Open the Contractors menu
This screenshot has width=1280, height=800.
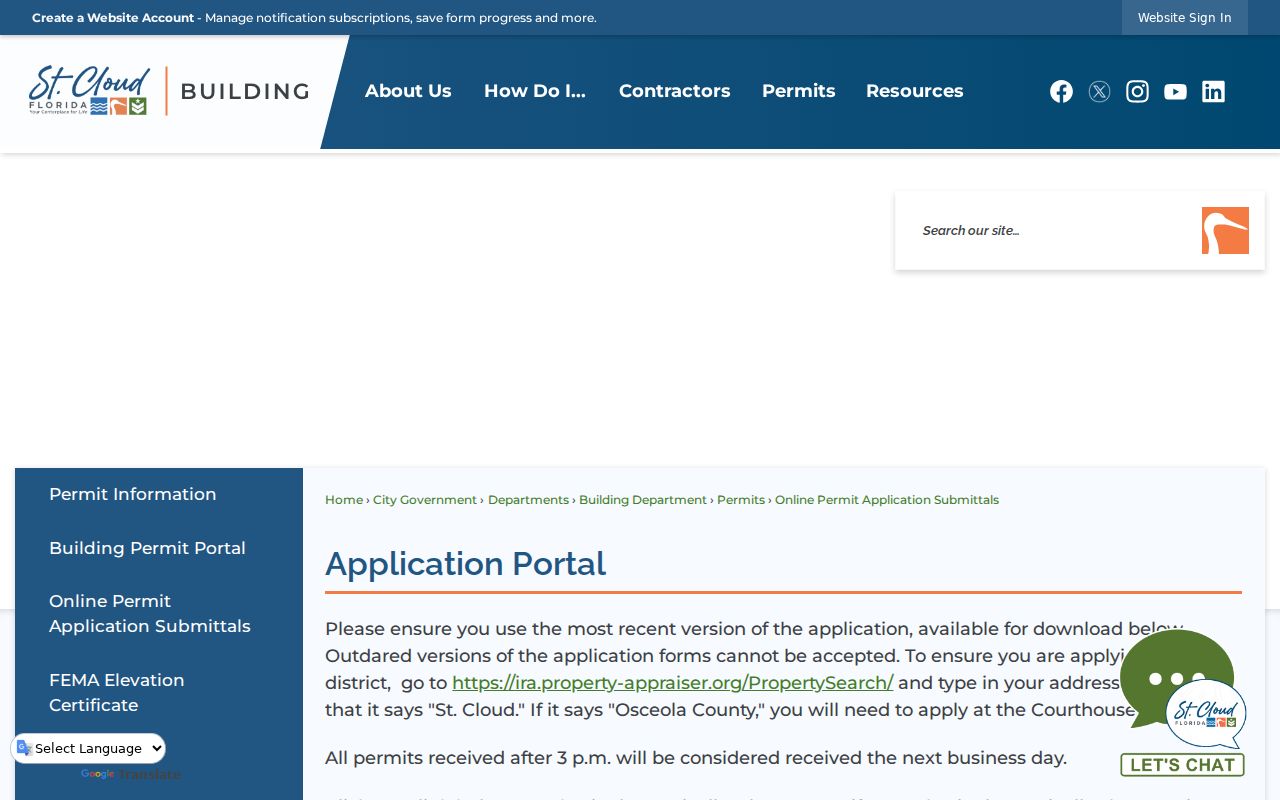point(674,91)
